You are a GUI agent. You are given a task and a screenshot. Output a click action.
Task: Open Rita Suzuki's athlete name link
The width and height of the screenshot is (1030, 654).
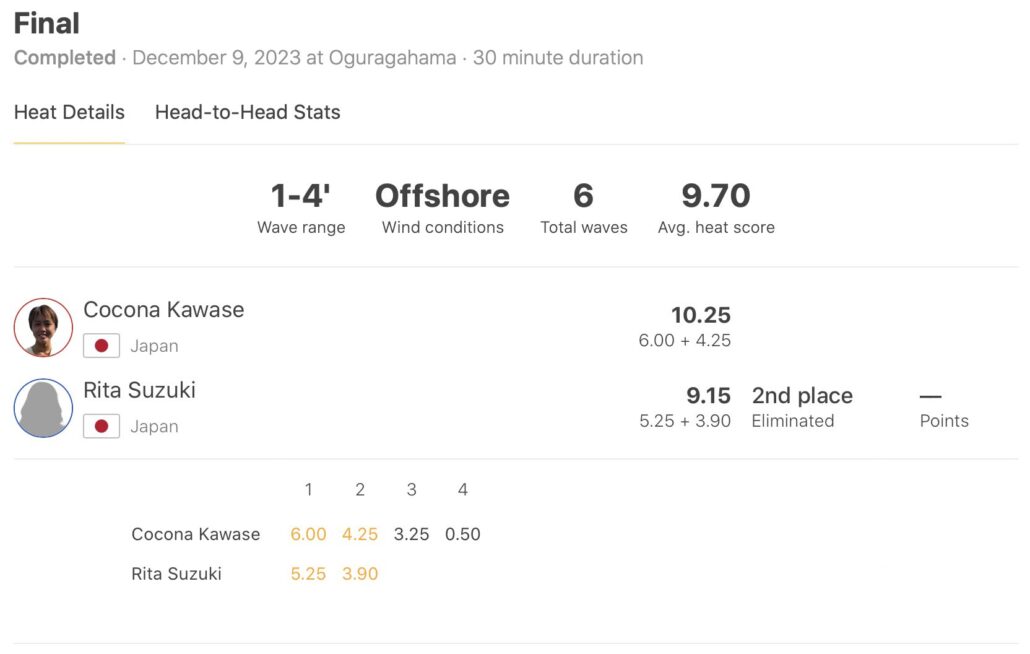[139, 390]
